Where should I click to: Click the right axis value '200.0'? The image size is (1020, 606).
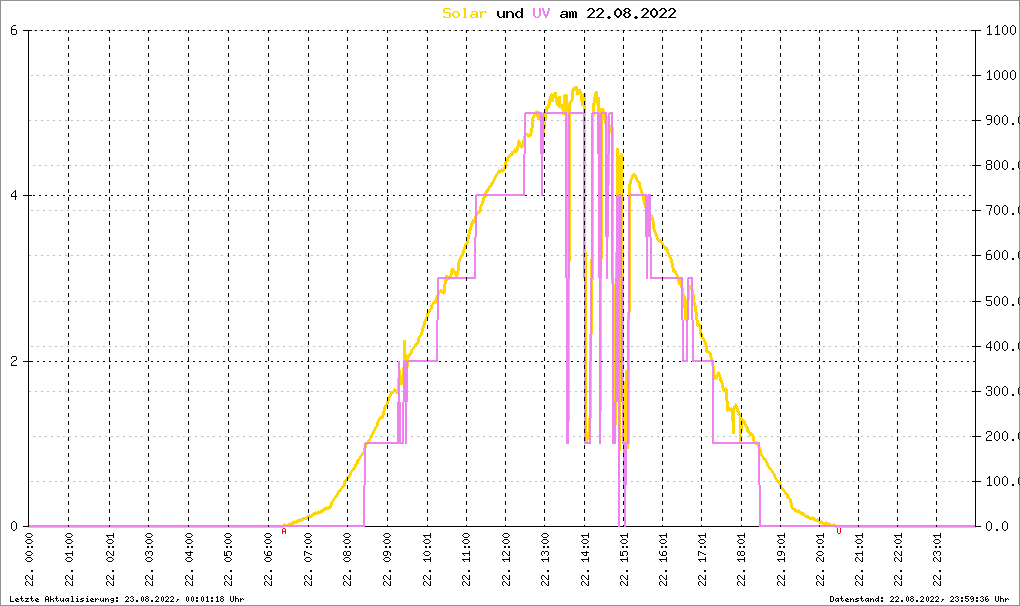1002,436
